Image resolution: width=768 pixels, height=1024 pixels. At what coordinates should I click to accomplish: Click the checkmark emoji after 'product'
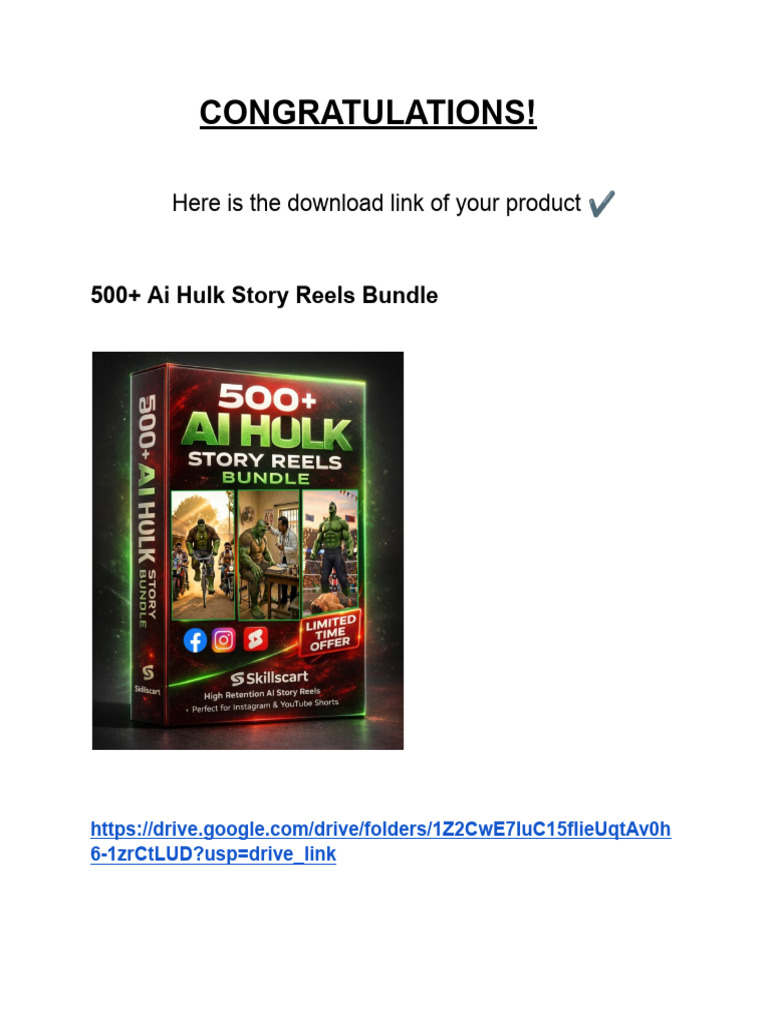click(x=601, y=203)
